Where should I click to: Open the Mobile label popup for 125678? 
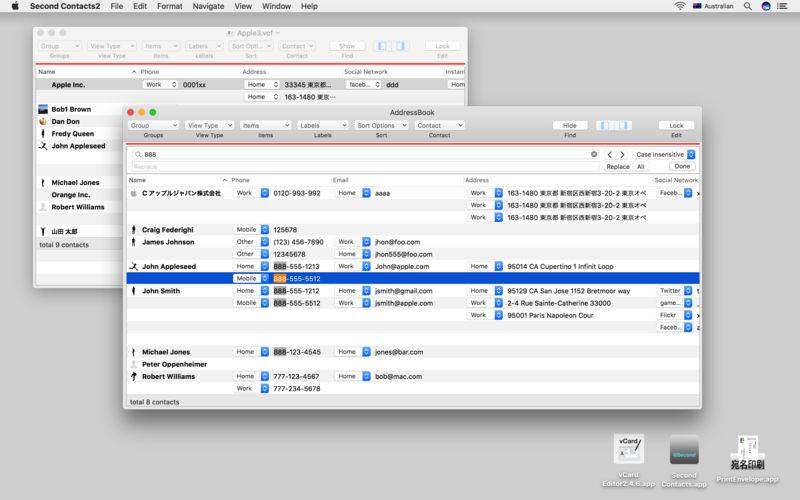point(251,230)
